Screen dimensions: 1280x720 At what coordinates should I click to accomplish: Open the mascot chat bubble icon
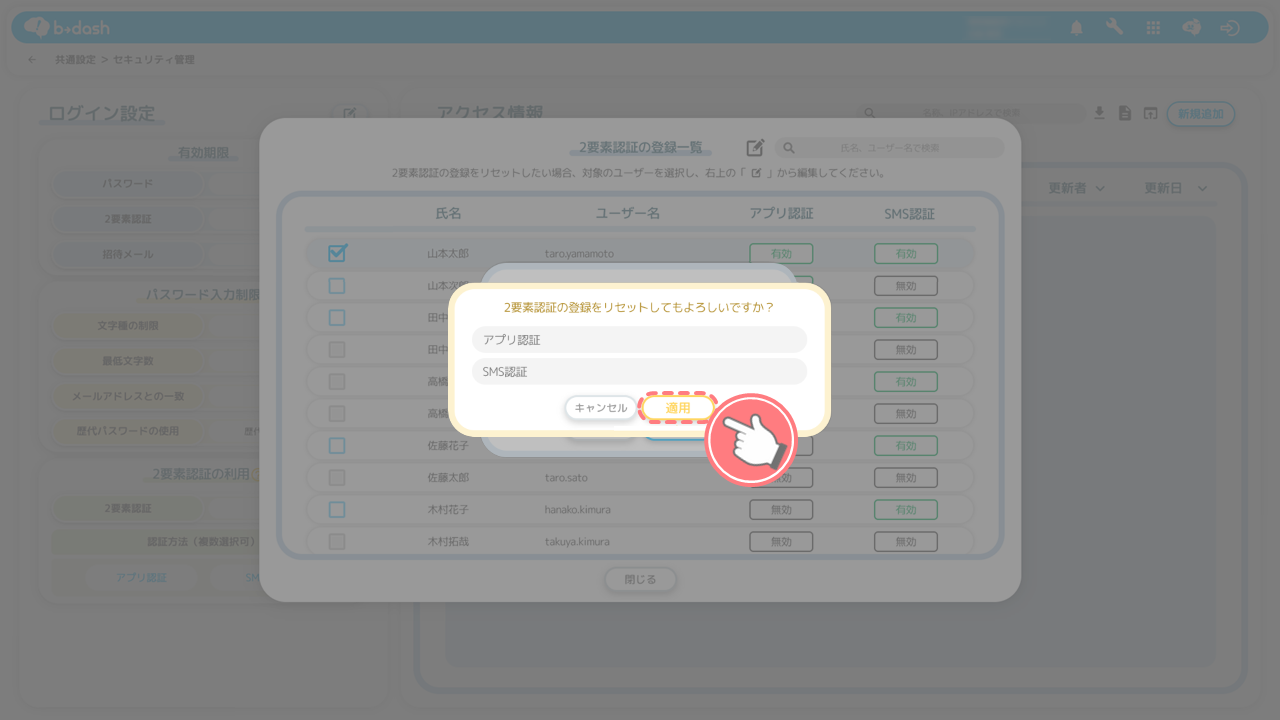[1191, 28]
